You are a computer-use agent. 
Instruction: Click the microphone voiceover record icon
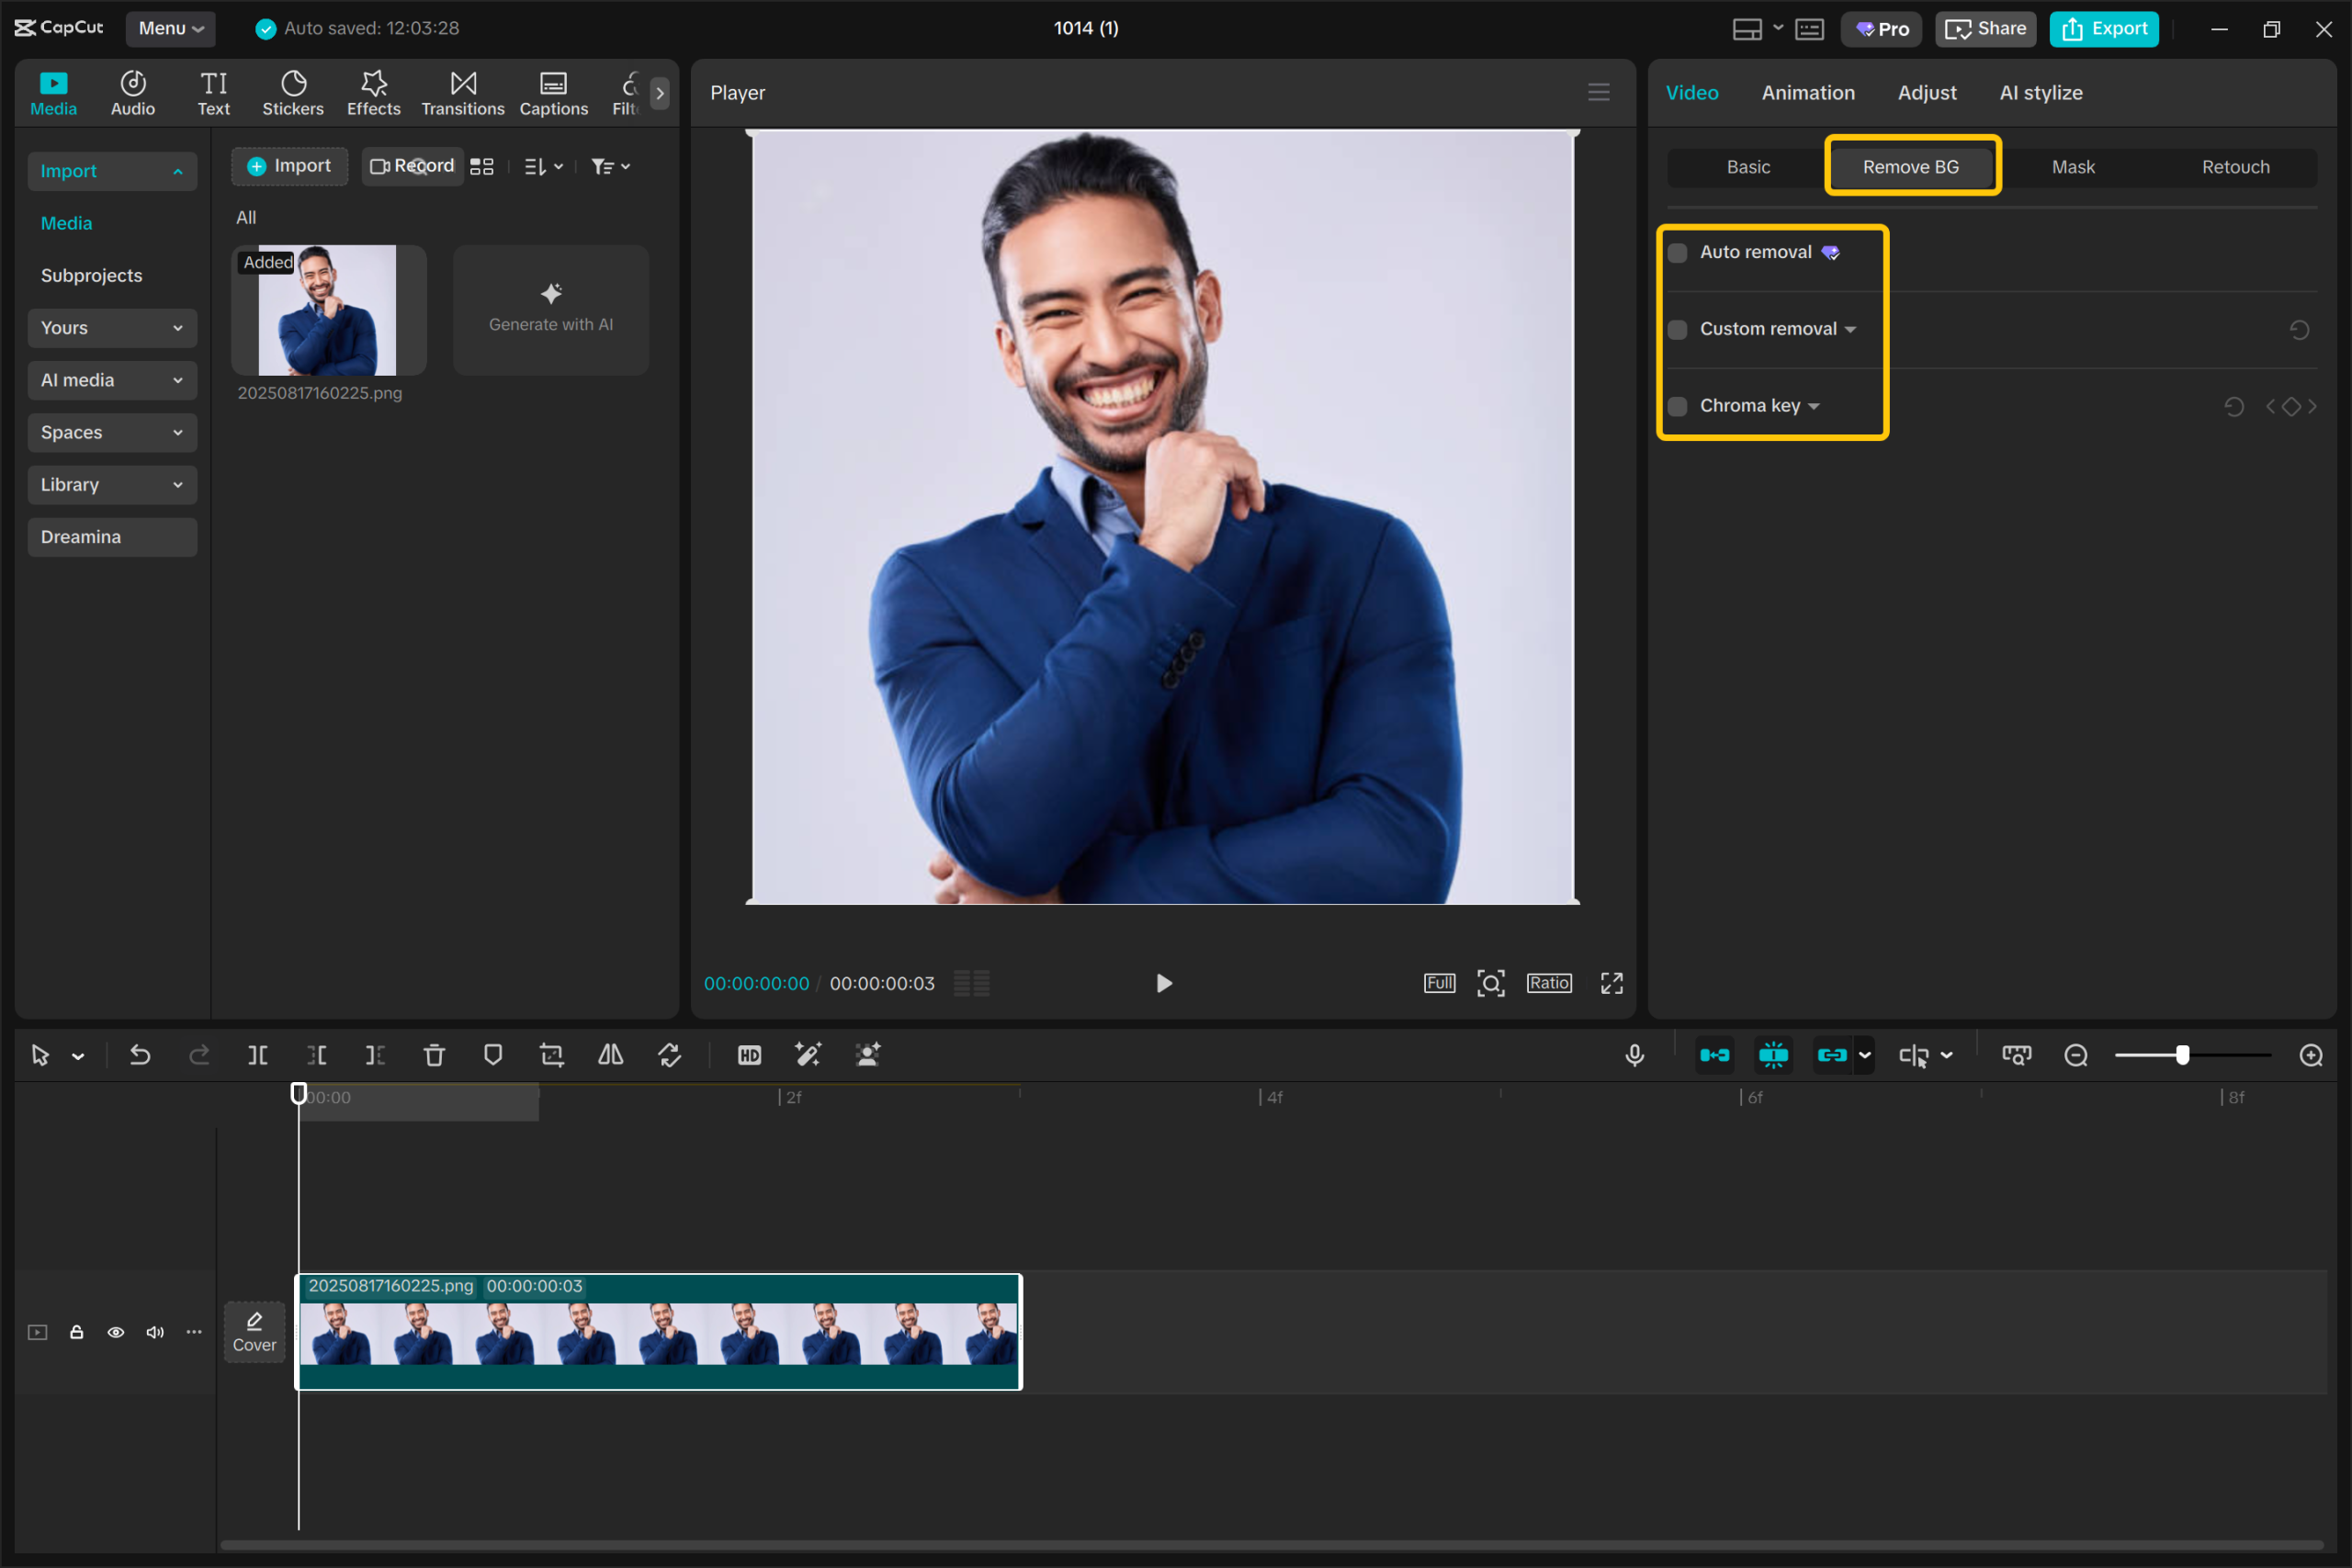tap(1634, 1055)
